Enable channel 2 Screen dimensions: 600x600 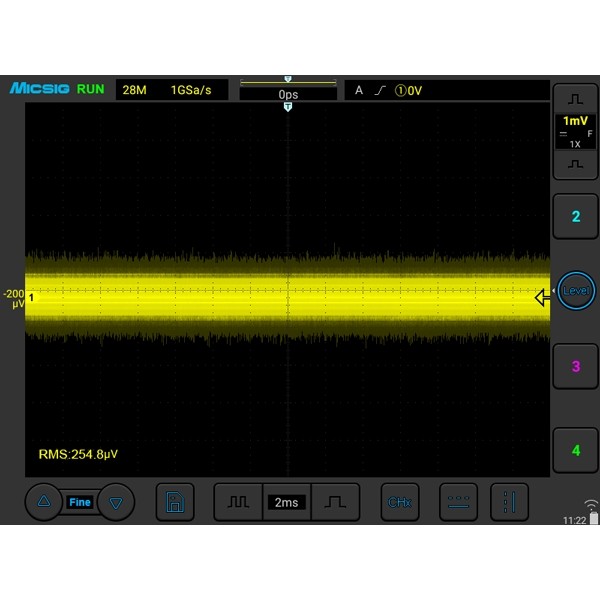tap(575, 216)
